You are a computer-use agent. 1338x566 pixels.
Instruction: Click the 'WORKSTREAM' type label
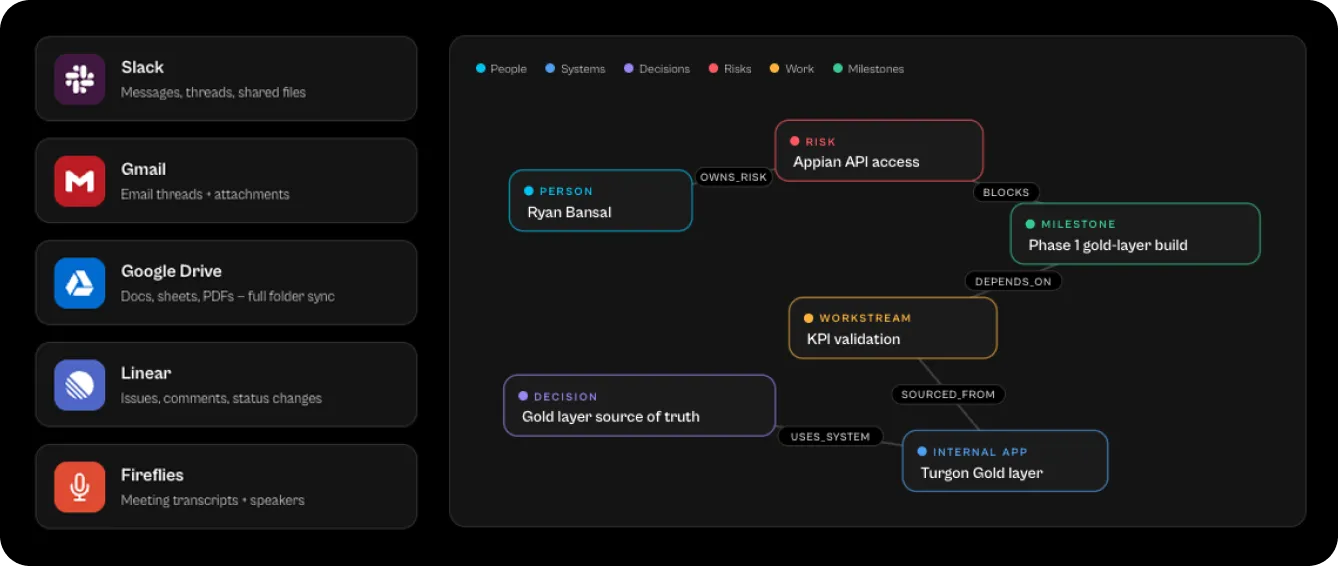[865, 319]
